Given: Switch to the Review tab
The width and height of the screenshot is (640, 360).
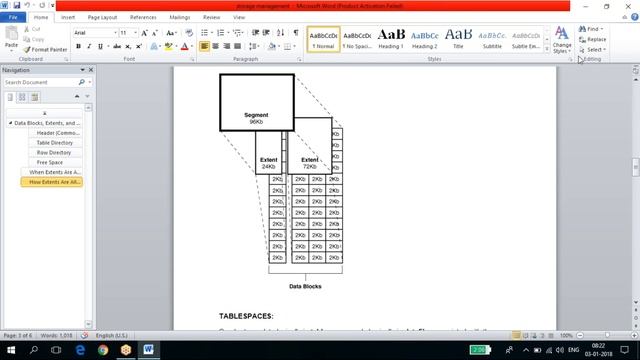Looking at the screenshot, I should point(211,17).
